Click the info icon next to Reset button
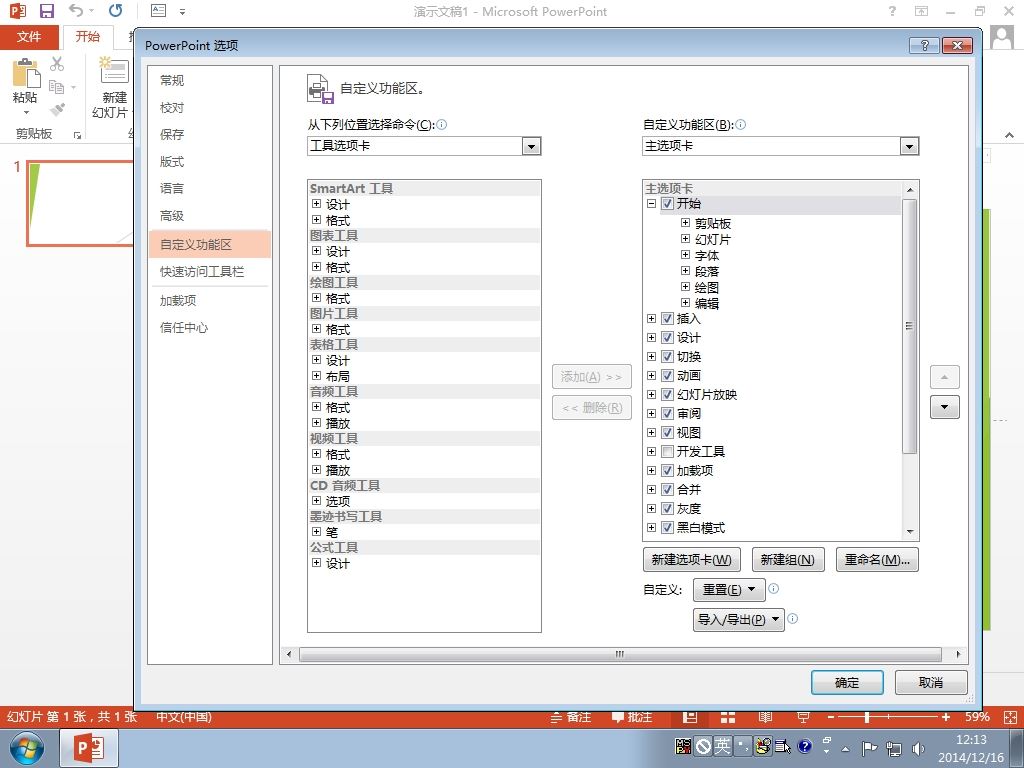The width and height of the screenshot is (1024, 768). pos(774,588)
